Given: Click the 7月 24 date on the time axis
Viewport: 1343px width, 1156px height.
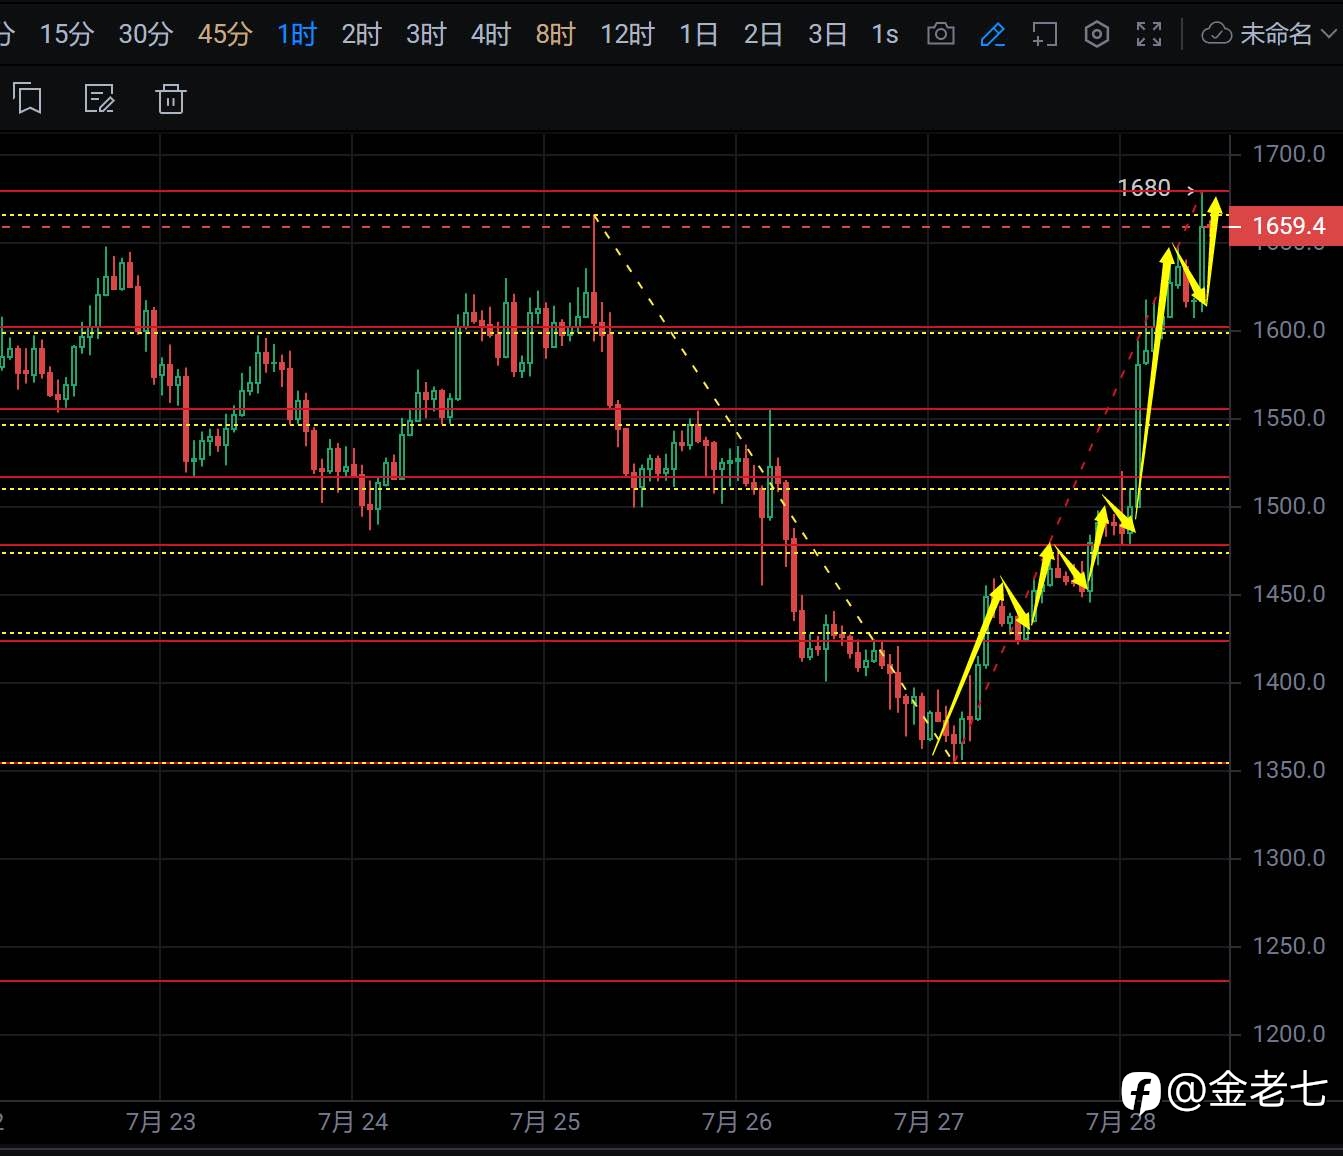Looking at the screenshot, I should [353, 1122].
